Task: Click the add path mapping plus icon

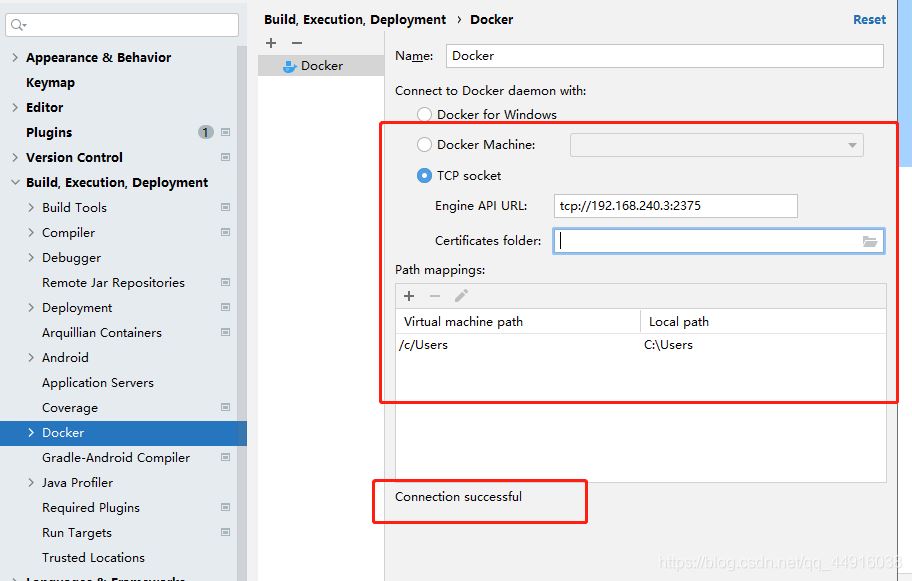Action: pyautogui.click(x=409, y=296)
